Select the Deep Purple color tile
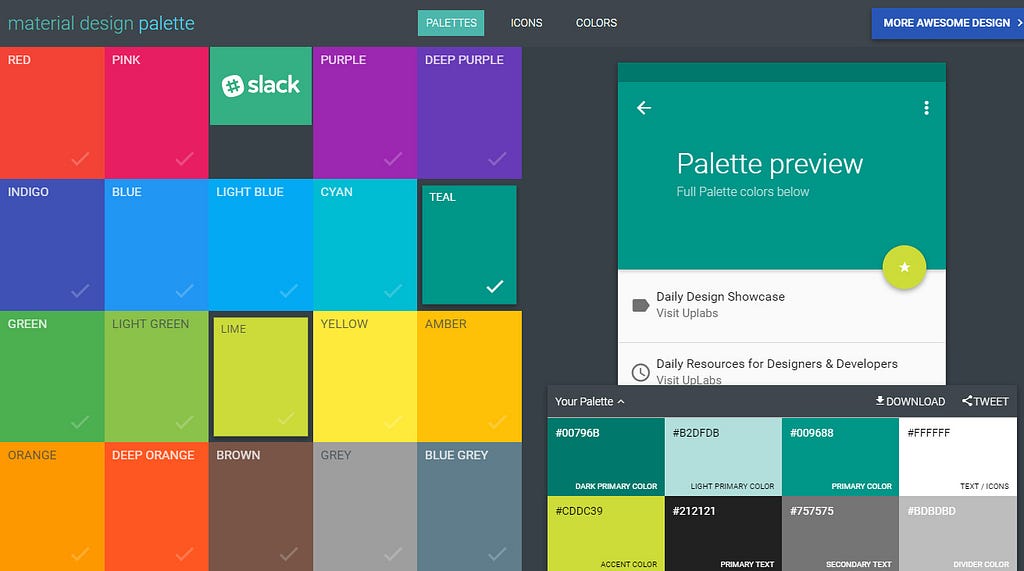Image resolution: width=1024 pixels, height=571 pixels. tap(470, 112)
